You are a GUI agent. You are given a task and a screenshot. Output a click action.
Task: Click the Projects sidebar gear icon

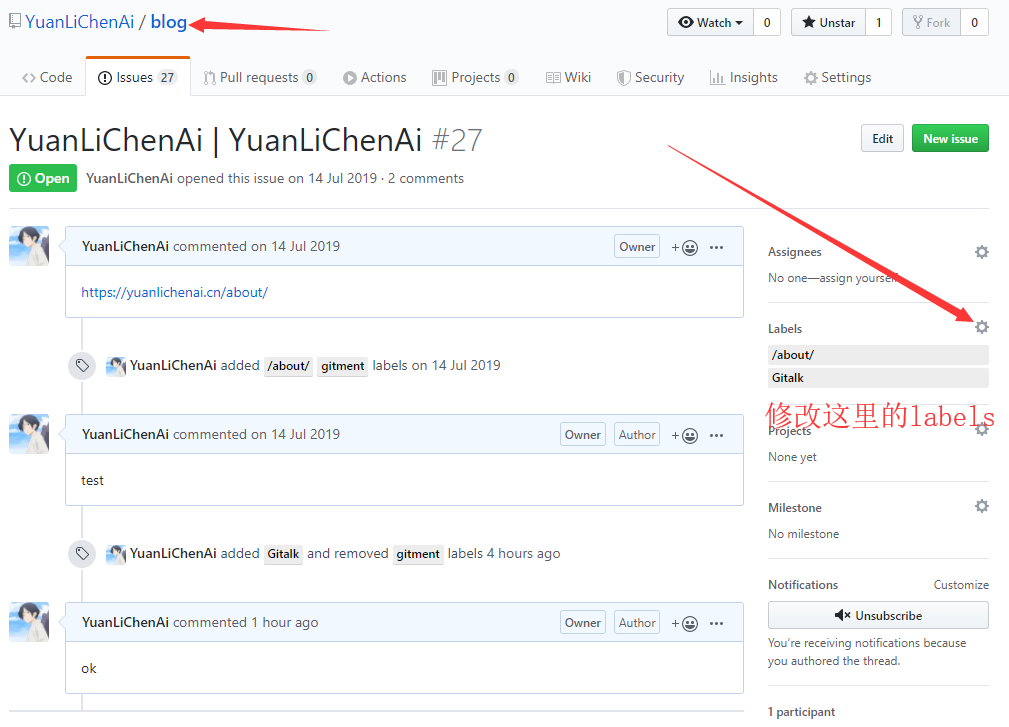pyautogui.click(x=981, y=430)
